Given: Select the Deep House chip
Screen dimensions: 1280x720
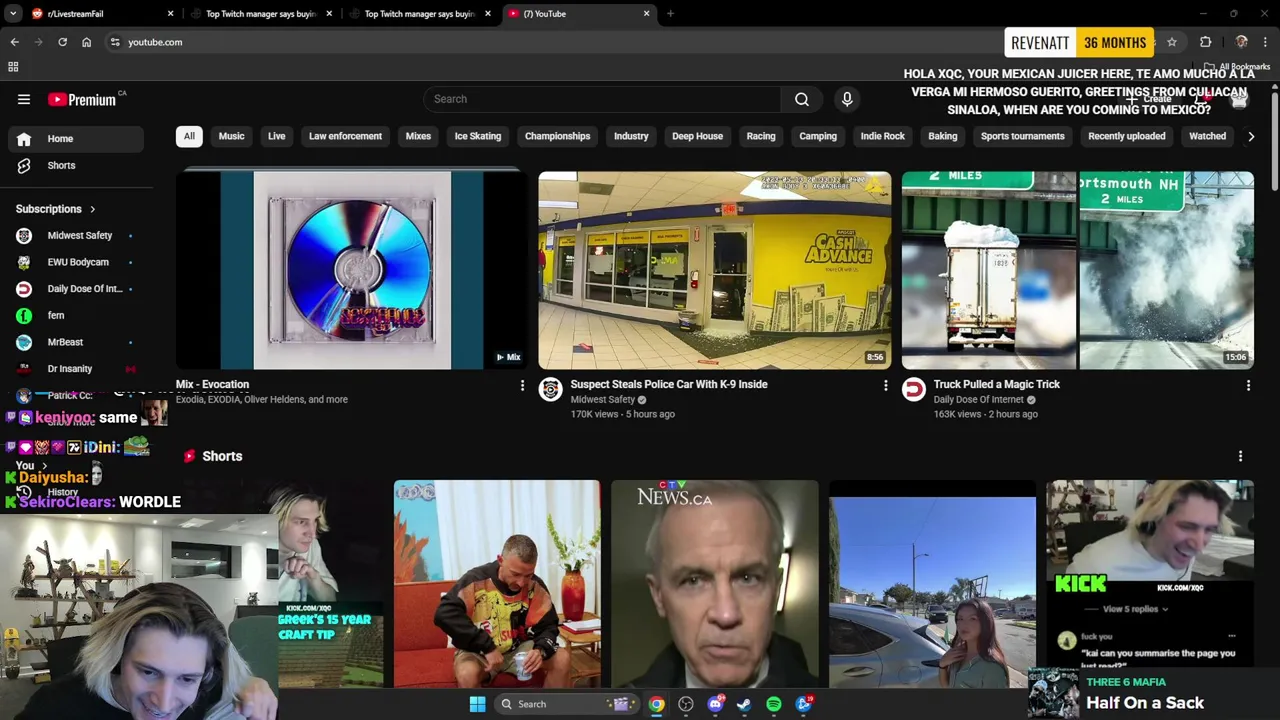Looking at the screenshot, I should 697,136.
